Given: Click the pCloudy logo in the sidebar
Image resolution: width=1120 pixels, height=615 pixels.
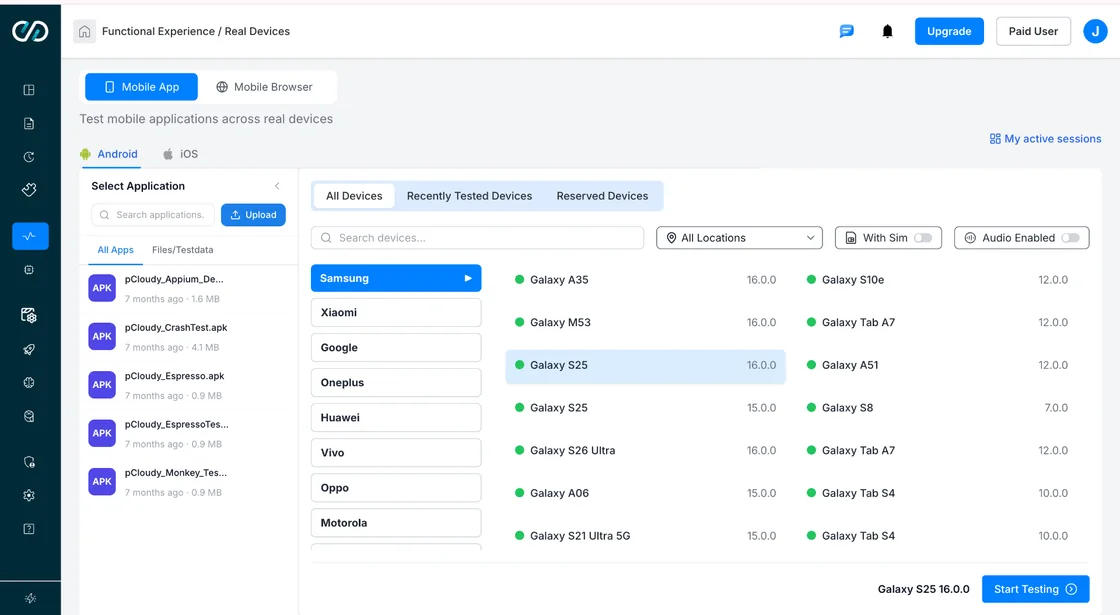Looking at the screenshot, I should [30, 31].
